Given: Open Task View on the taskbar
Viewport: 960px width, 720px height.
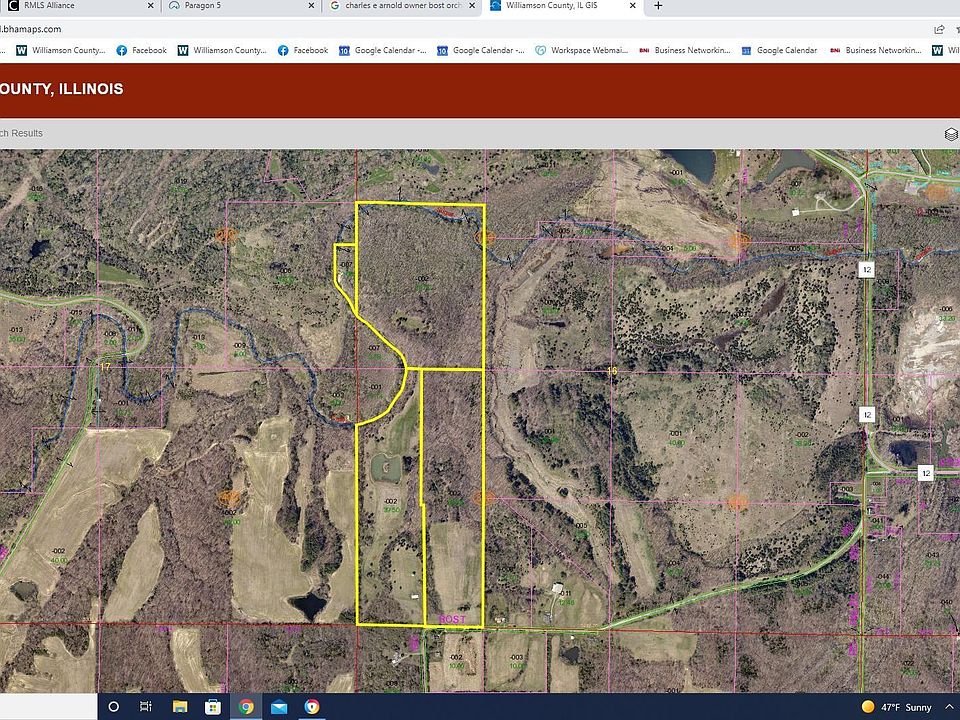Looking at the screenshot, I should pos(146,706).
